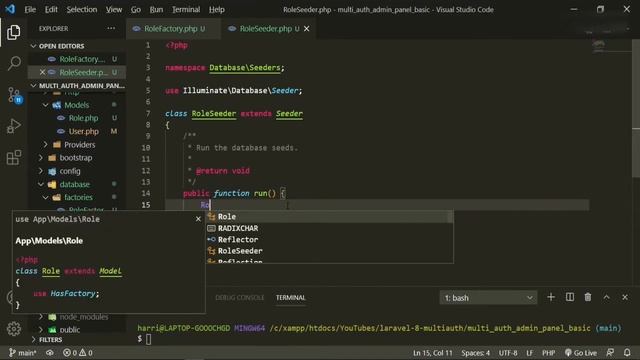The image size is (640, 360).
Task: Select the RADIXCHAR constant suggestion
Action: pos(329,228)
